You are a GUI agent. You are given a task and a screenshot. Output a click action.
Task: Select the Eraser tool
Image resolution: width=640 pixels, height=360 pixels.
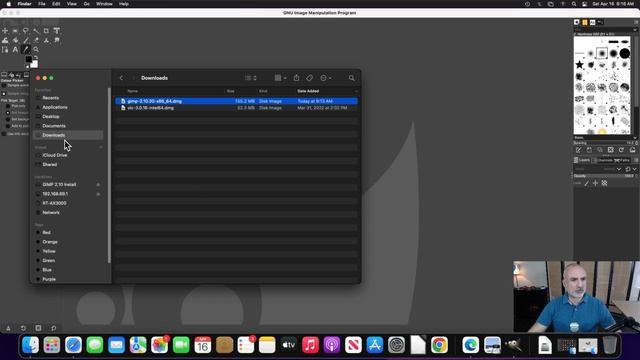(36, 40)
